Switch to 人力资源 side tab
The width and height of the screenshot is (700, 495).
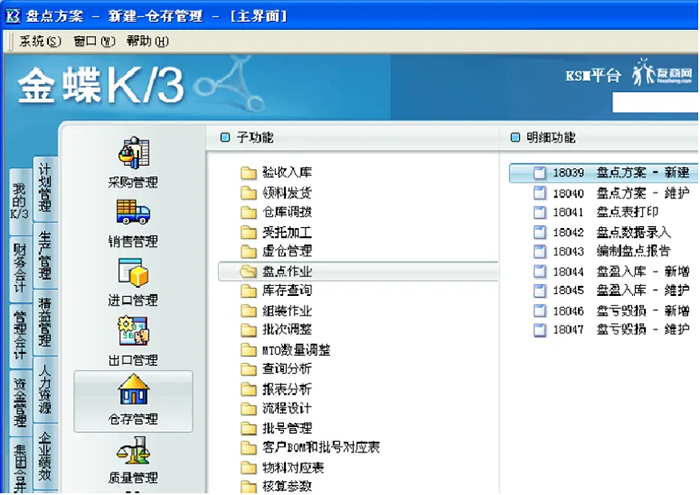pos(45,389)
